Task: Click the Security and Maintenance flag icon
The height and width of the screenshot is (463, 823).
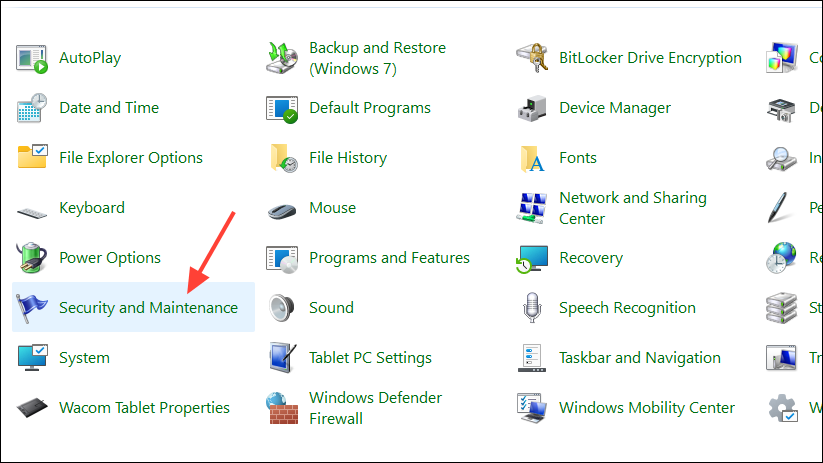Action: (x=32, y=308)
